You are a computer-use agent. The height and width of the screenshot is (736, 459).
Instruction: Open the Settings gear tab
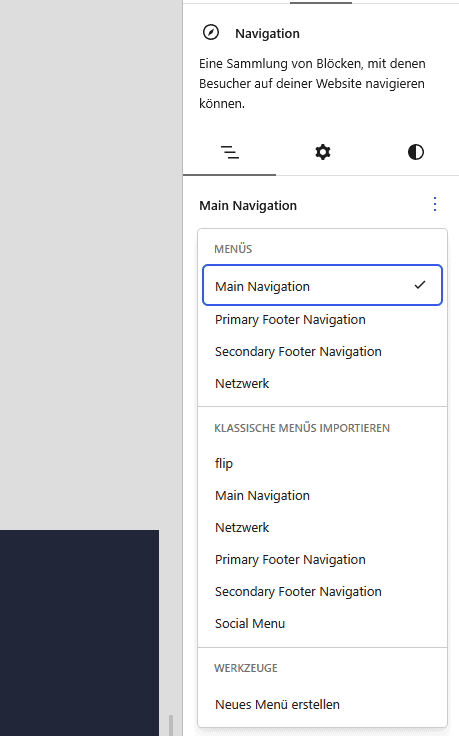(x=322, y=152)
